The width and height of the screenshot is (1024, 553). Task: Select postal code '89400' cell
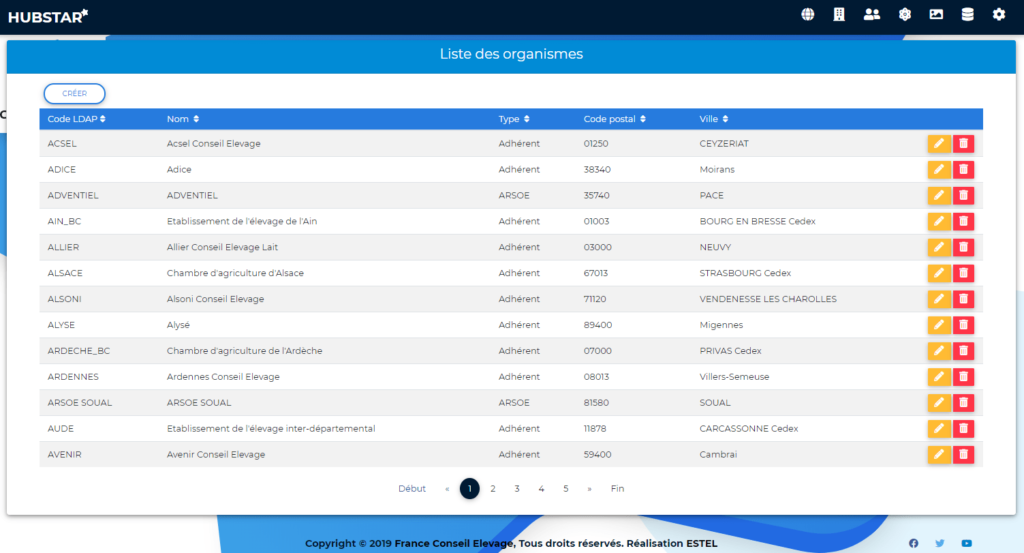tap(598, 325)
